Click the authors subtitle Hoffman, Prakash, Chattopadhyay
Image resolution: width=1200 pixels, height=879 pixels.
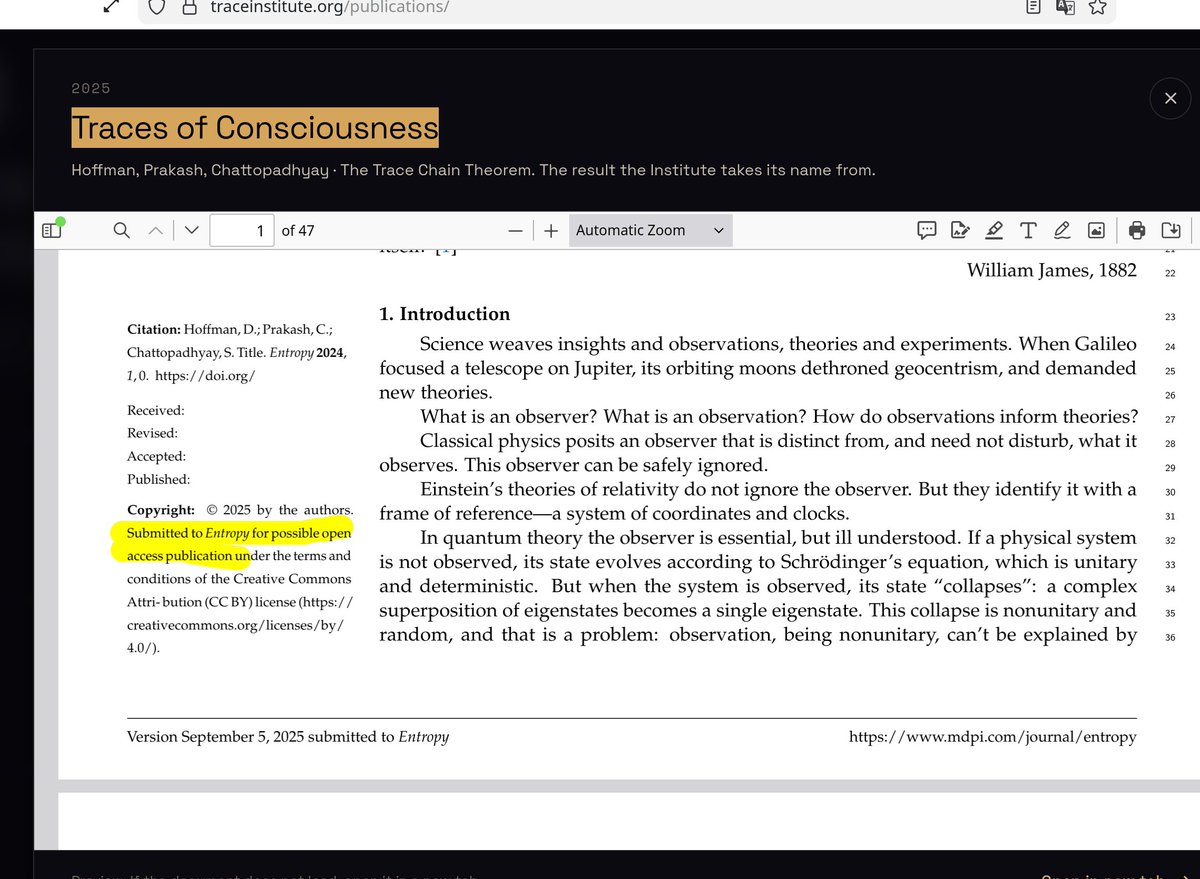[x=200, y=170]
